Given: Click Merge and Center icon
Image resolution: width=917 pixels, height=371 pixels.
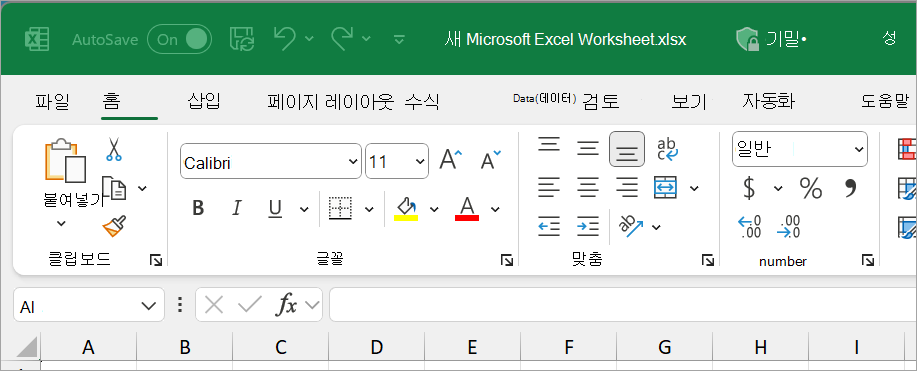Looking at the screenshot, I should point(666,187).
